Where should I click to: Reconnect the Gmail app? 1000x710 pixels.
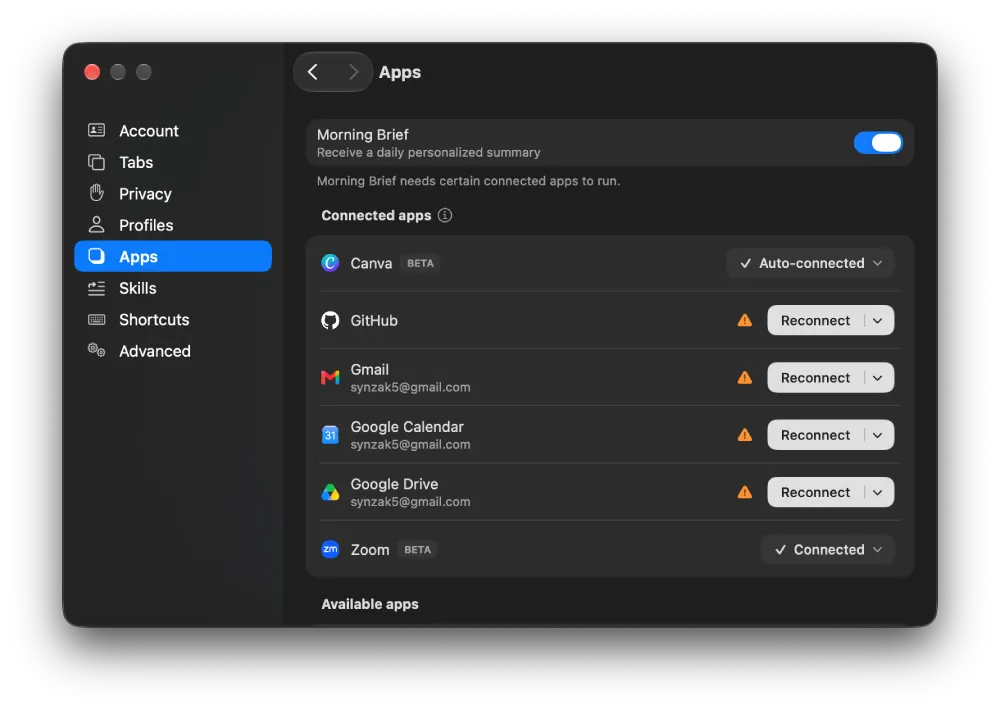pyautogui.click(x=815, y=378)
